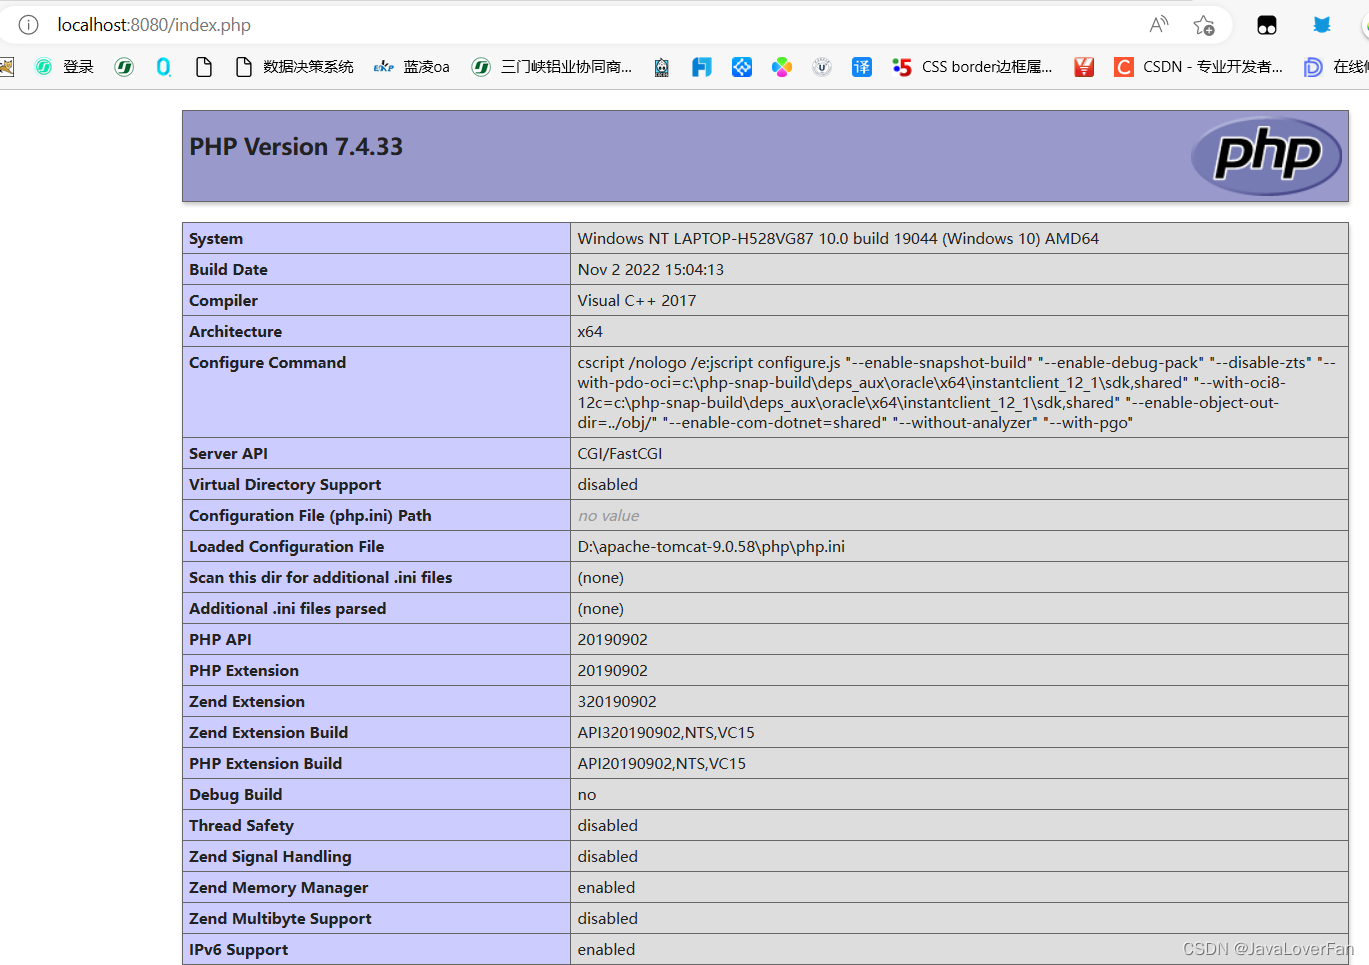
Task: Open the 数据决策系统 bookmark
Action: (294, 67)
